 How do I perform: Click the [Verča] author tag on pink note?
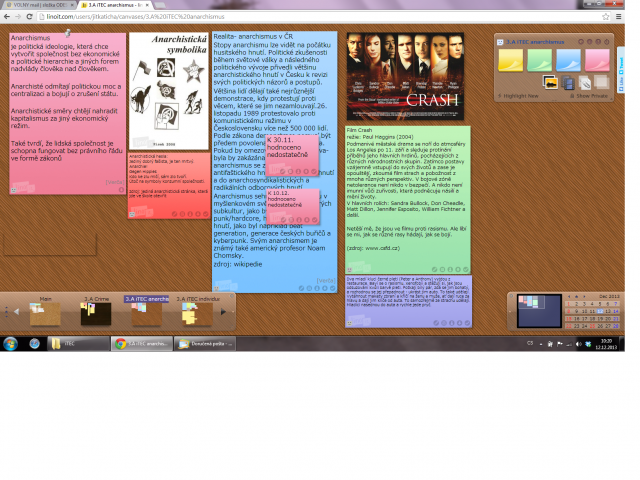(x=115, y=182)
